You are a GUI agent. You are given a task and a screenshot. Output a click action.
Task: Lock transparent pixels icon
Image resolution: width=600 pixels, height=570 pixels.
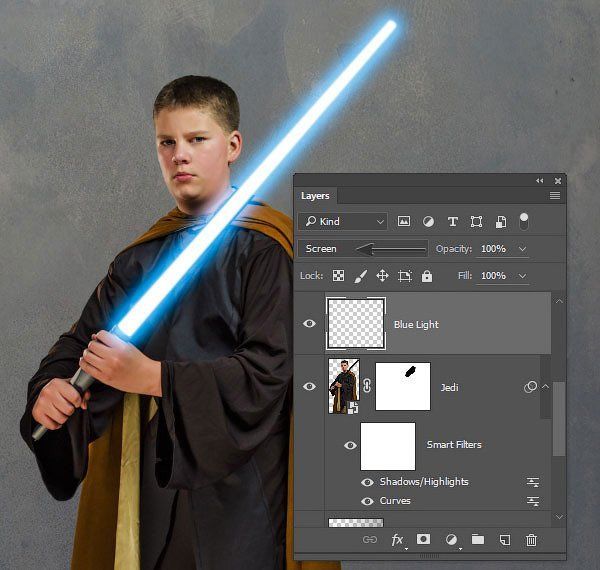338,275
